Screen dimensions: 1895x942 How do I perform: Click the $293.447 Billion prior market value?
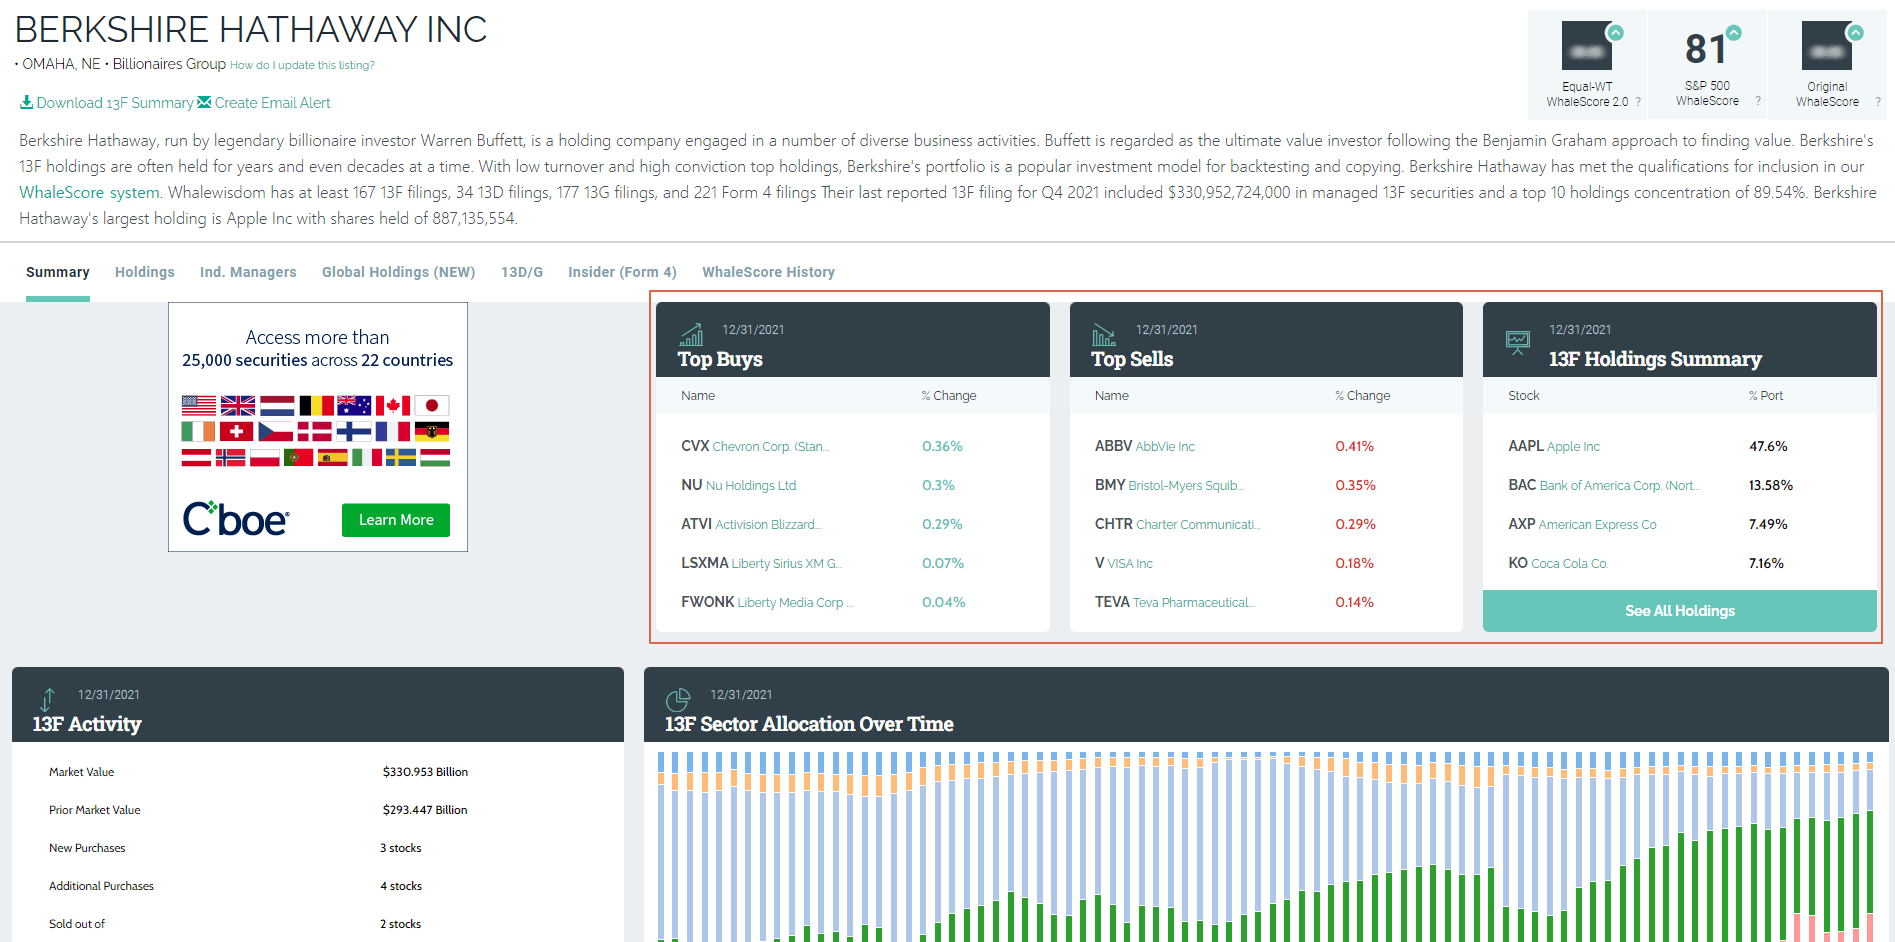point(425,810)
